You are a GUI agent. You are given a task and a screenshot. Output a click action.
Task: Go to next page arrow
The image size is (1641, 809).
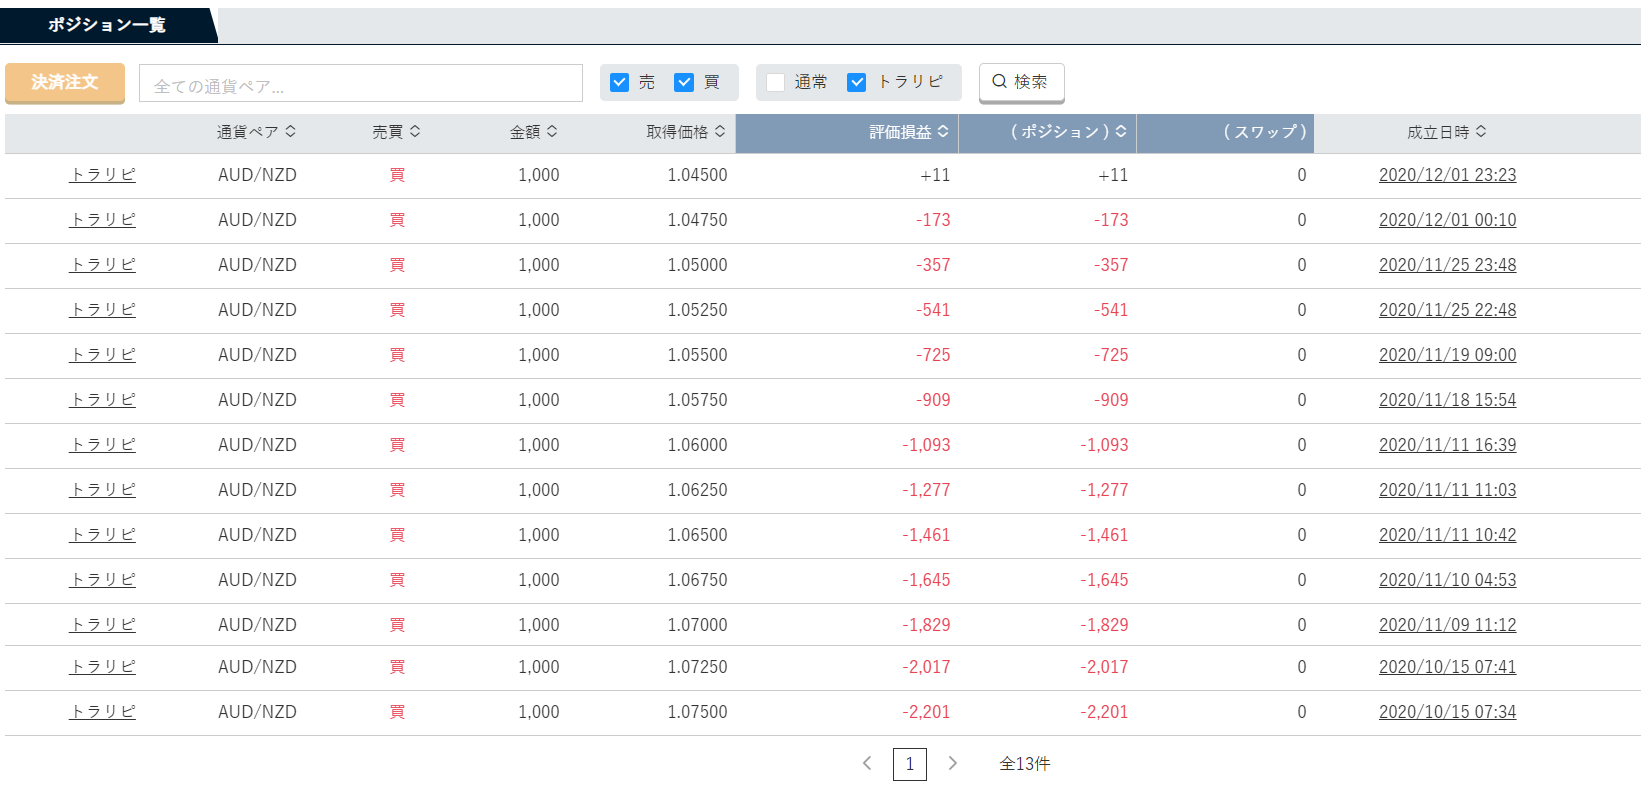(953, 763)
